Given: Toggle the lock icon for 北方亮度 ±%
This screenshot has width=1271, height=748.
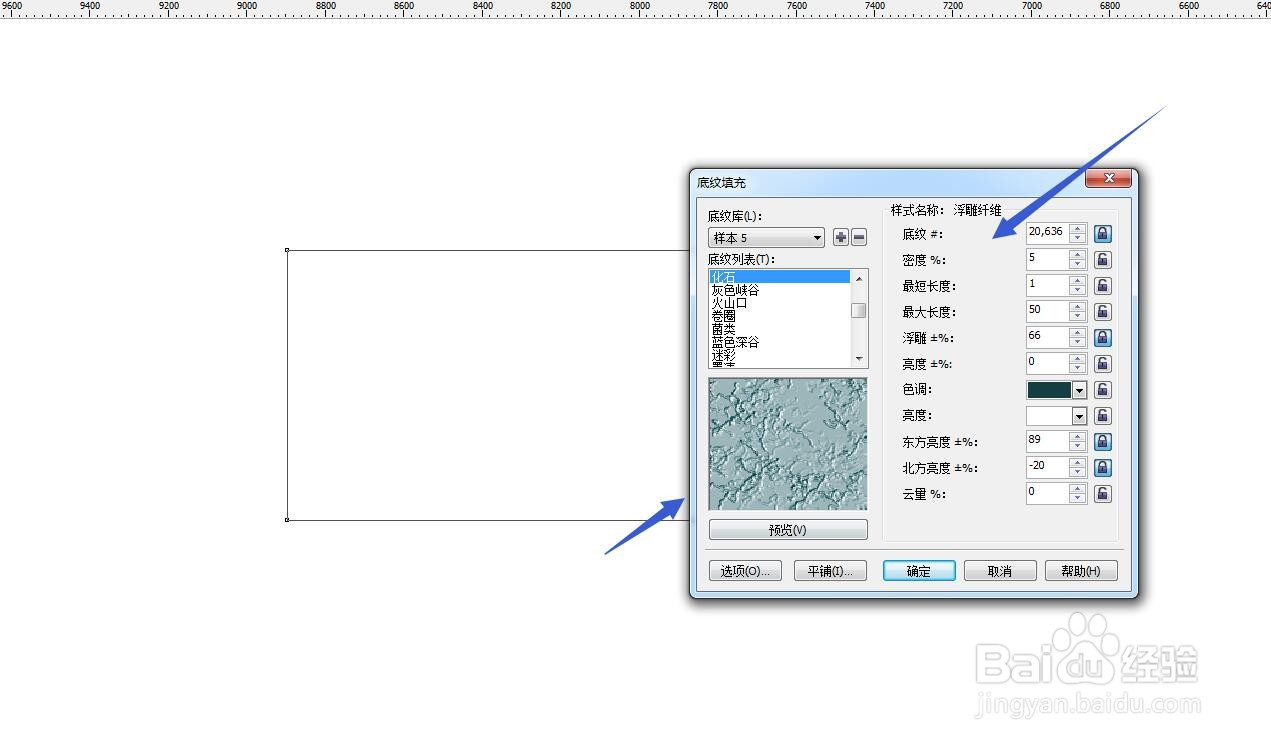Looking at the screenshot, I should (1102, 468).
